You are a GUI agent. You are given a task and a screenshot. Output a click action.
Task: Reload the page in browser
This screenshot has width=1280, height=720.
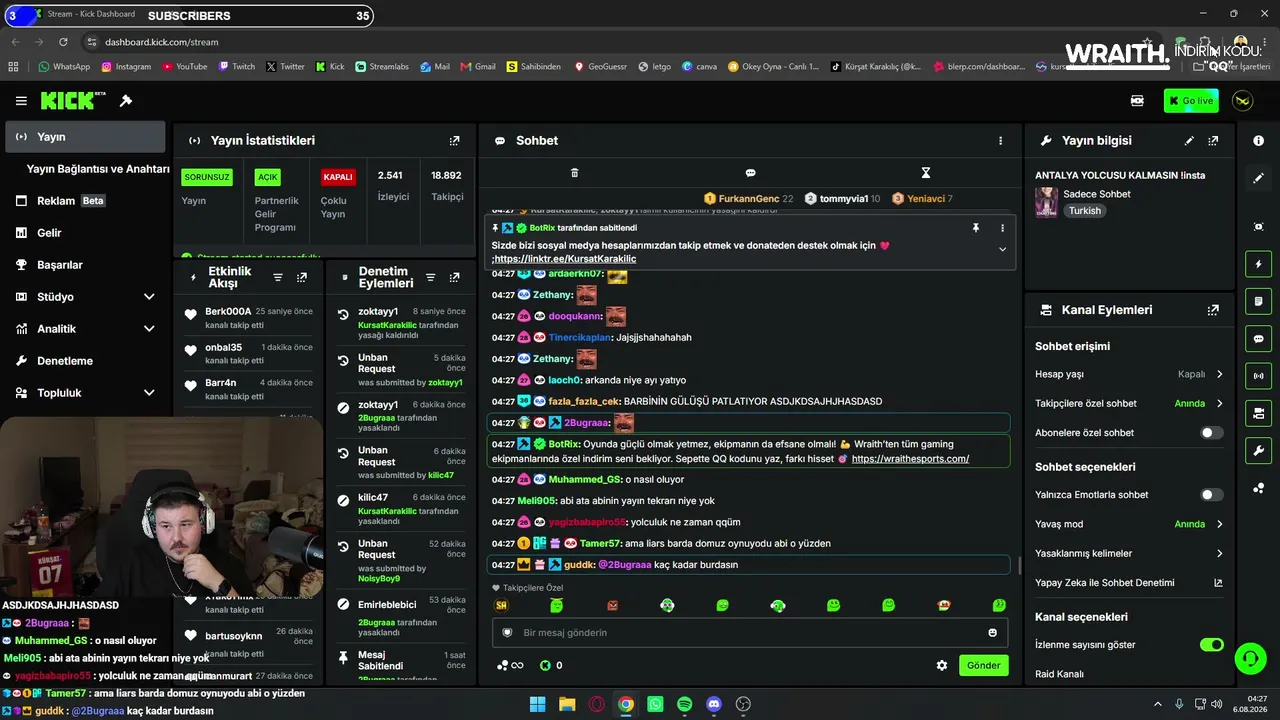63,42
